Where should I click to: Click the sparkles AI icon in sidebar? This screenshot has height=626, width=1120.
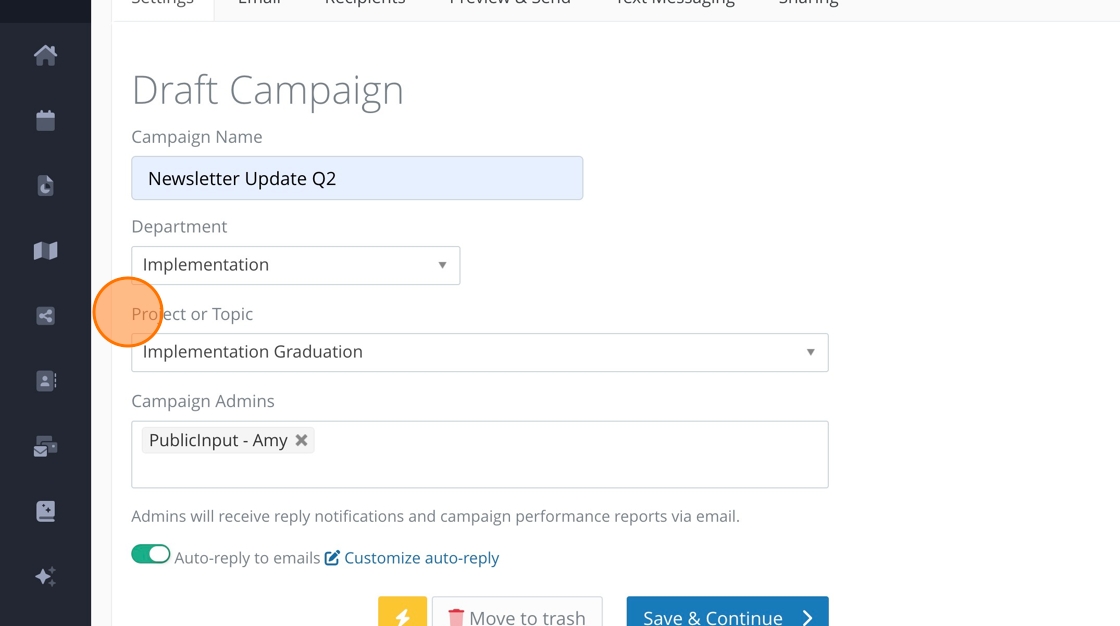coord(45,577)
